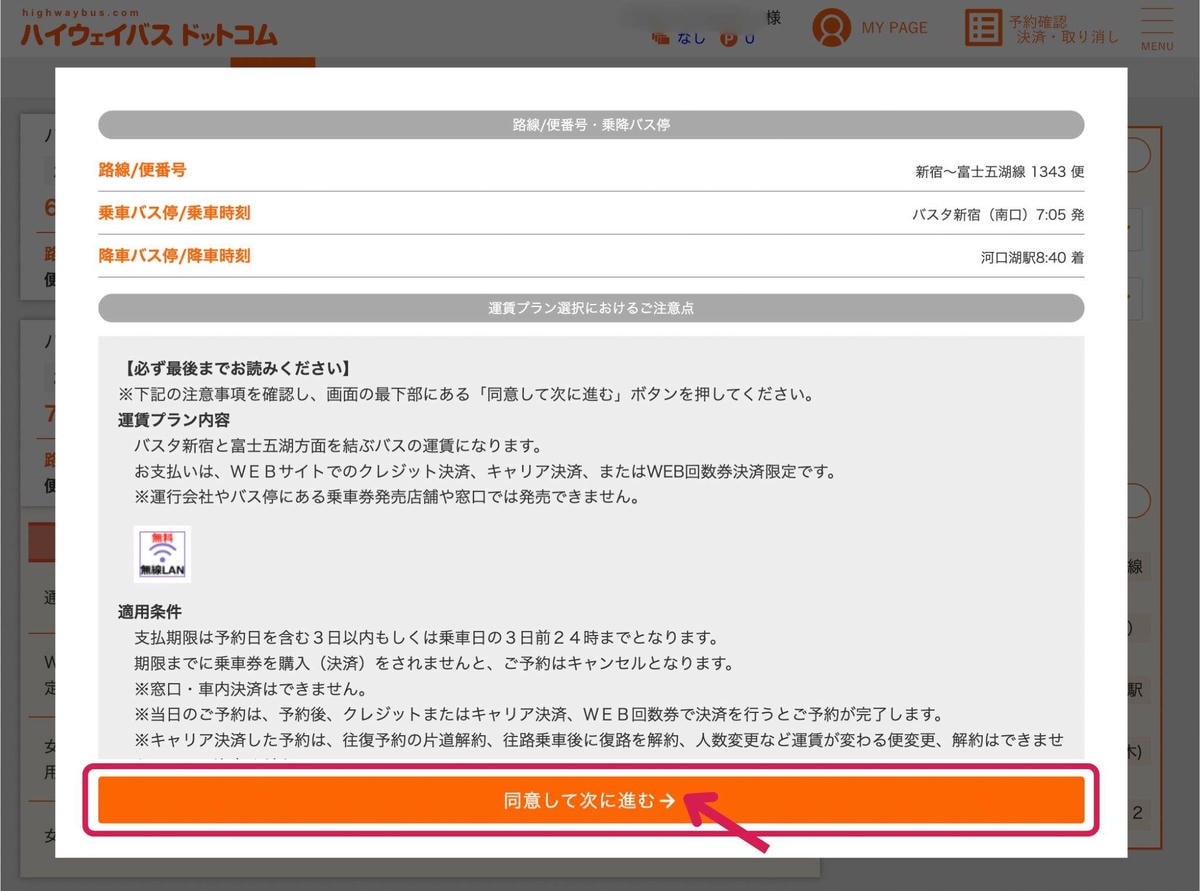Click the 無料 無線LAN Wi-Fi icon

(x=162, y=554)
